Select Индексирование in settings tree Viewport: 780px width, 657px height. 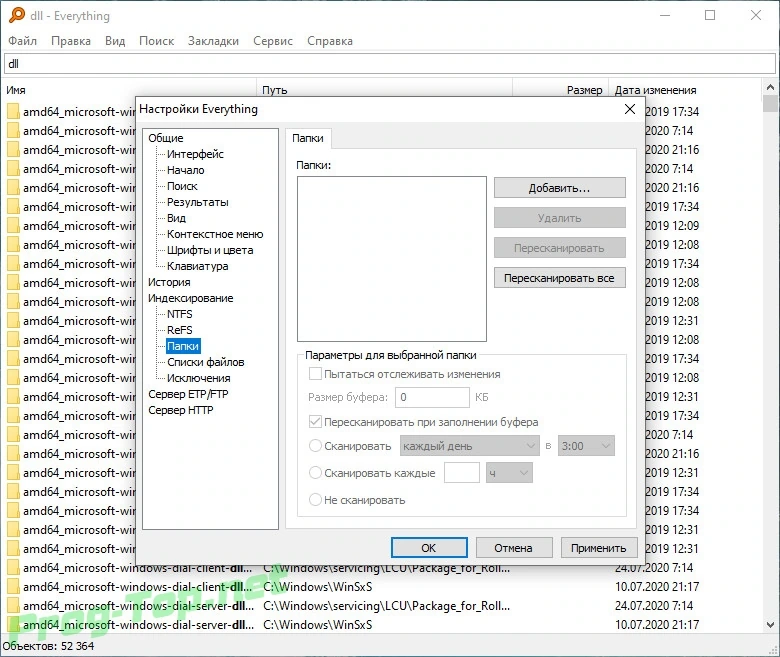coord(191,298)
